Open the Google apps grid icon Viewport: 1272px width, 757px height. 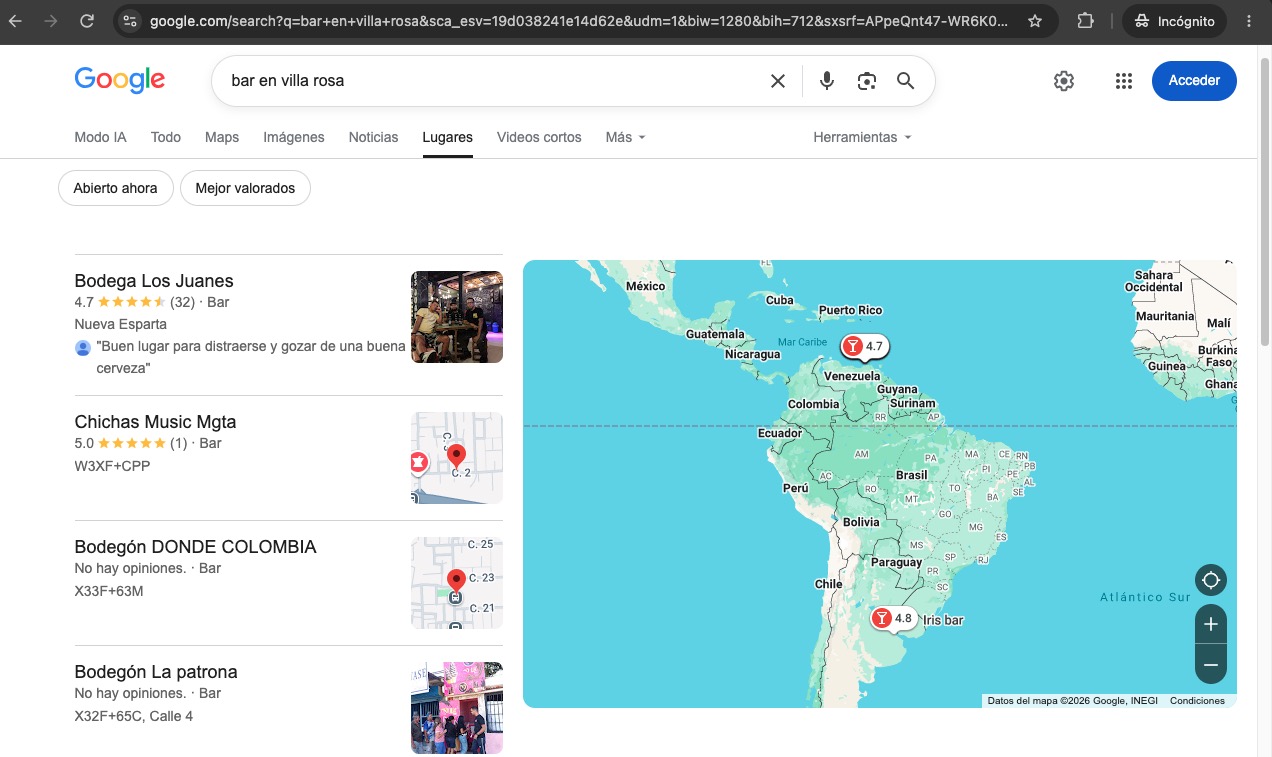pos(1123,81)
